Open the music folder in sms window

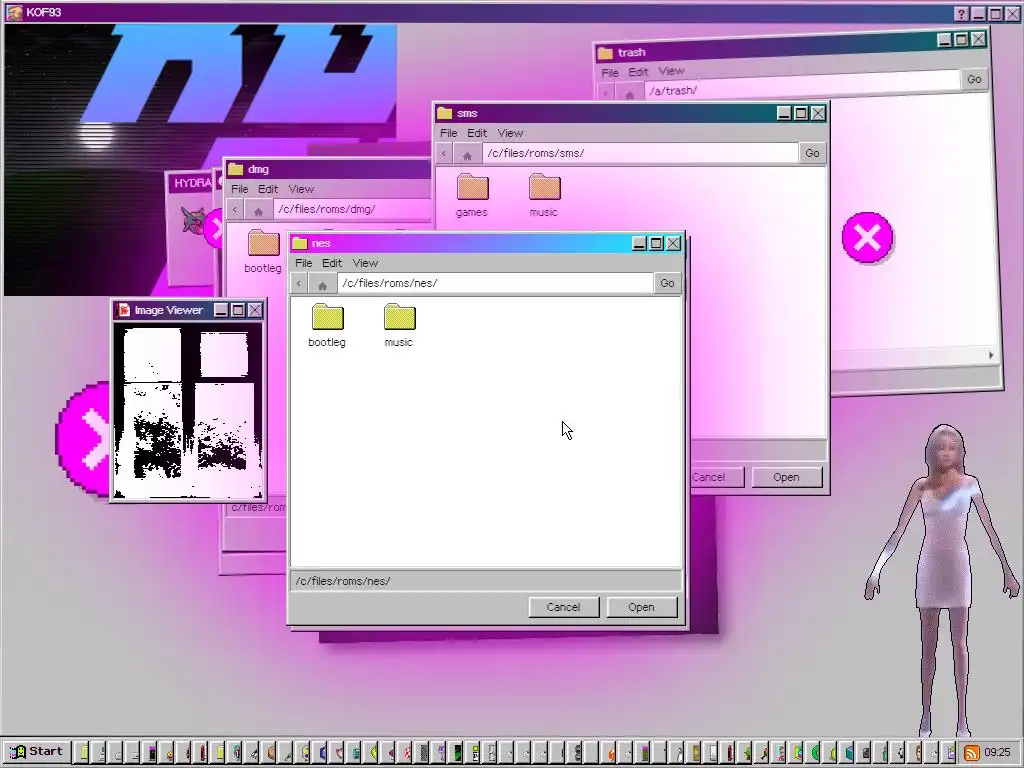tap(544, 195)
